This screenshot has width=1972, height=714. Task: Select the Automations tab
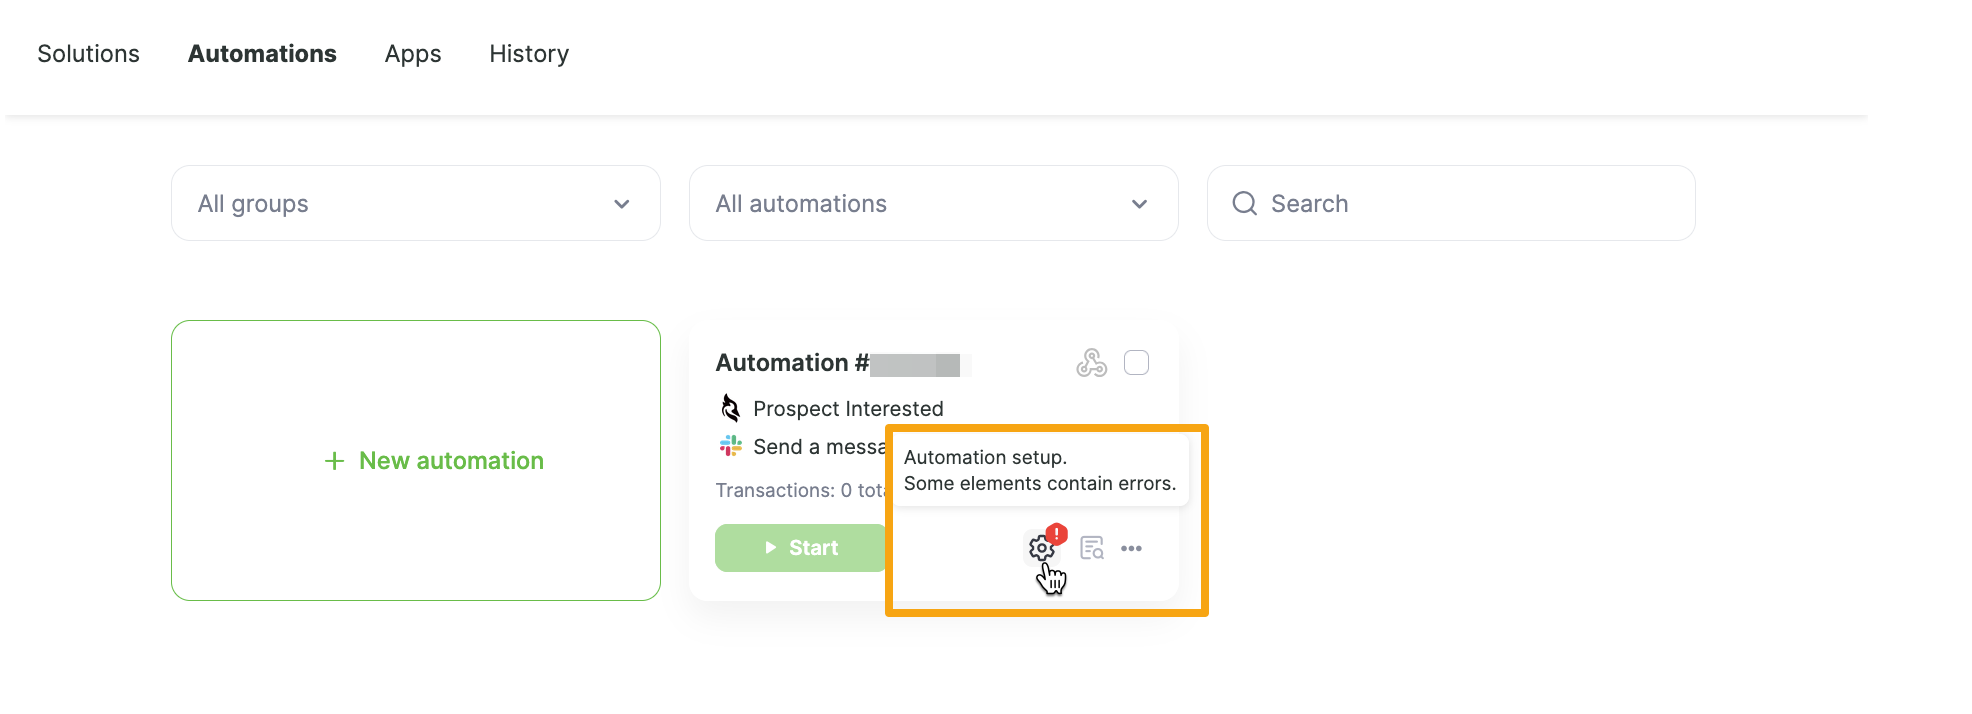262,54
